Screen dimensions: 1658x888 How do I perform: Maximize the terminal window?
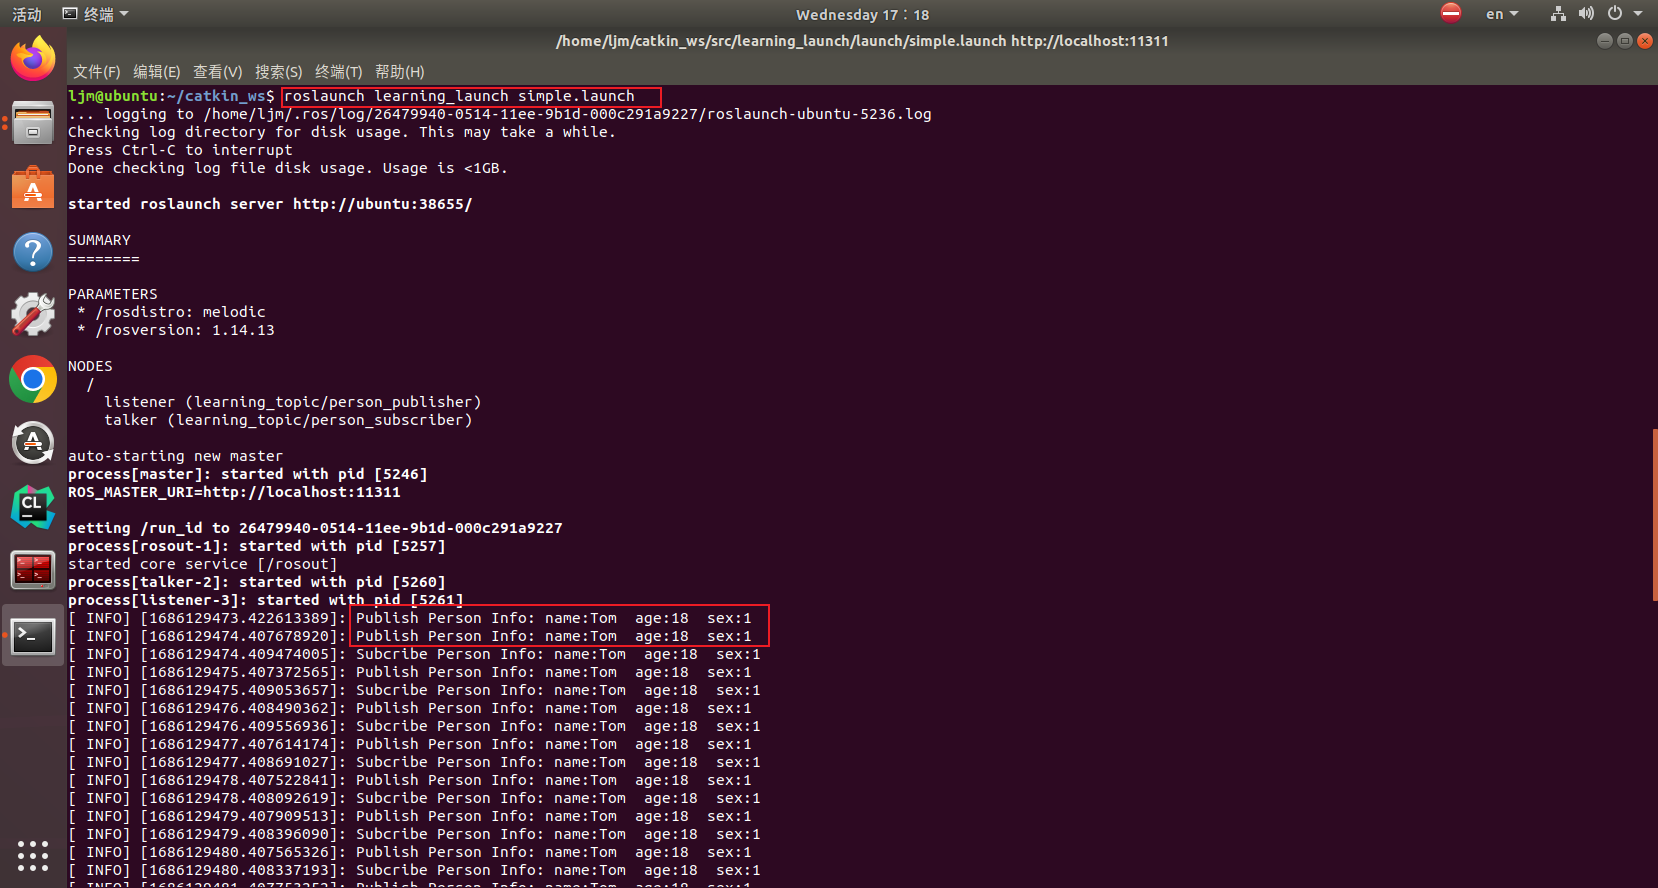[x=1625, y=41]
